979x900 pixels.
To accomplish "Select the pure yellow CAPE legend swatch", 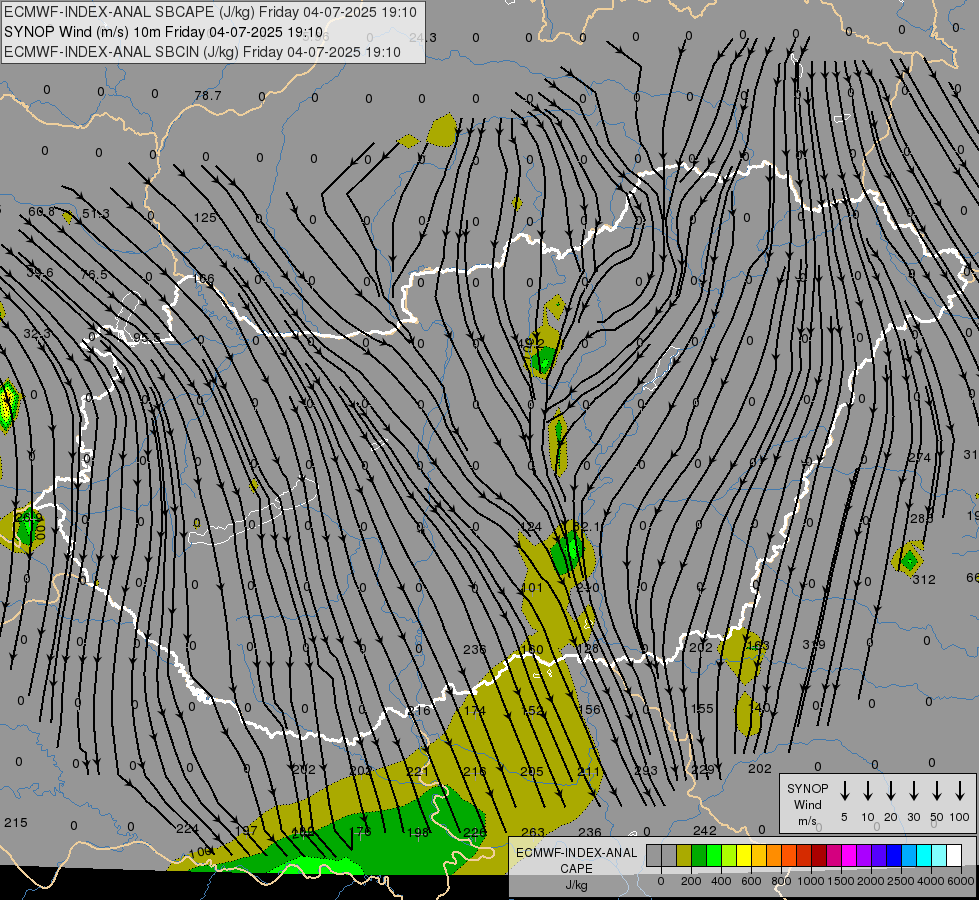I will pyautogui.click(x=744, y=856).
